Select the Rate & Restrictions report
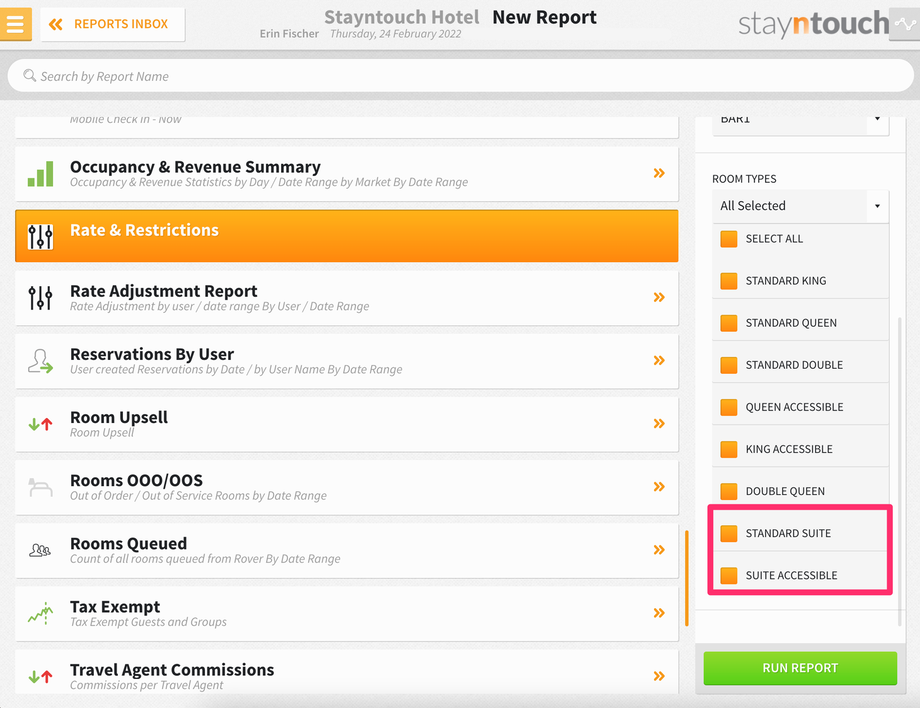Screen dimensions: 920x708 (x=347, y=236)
